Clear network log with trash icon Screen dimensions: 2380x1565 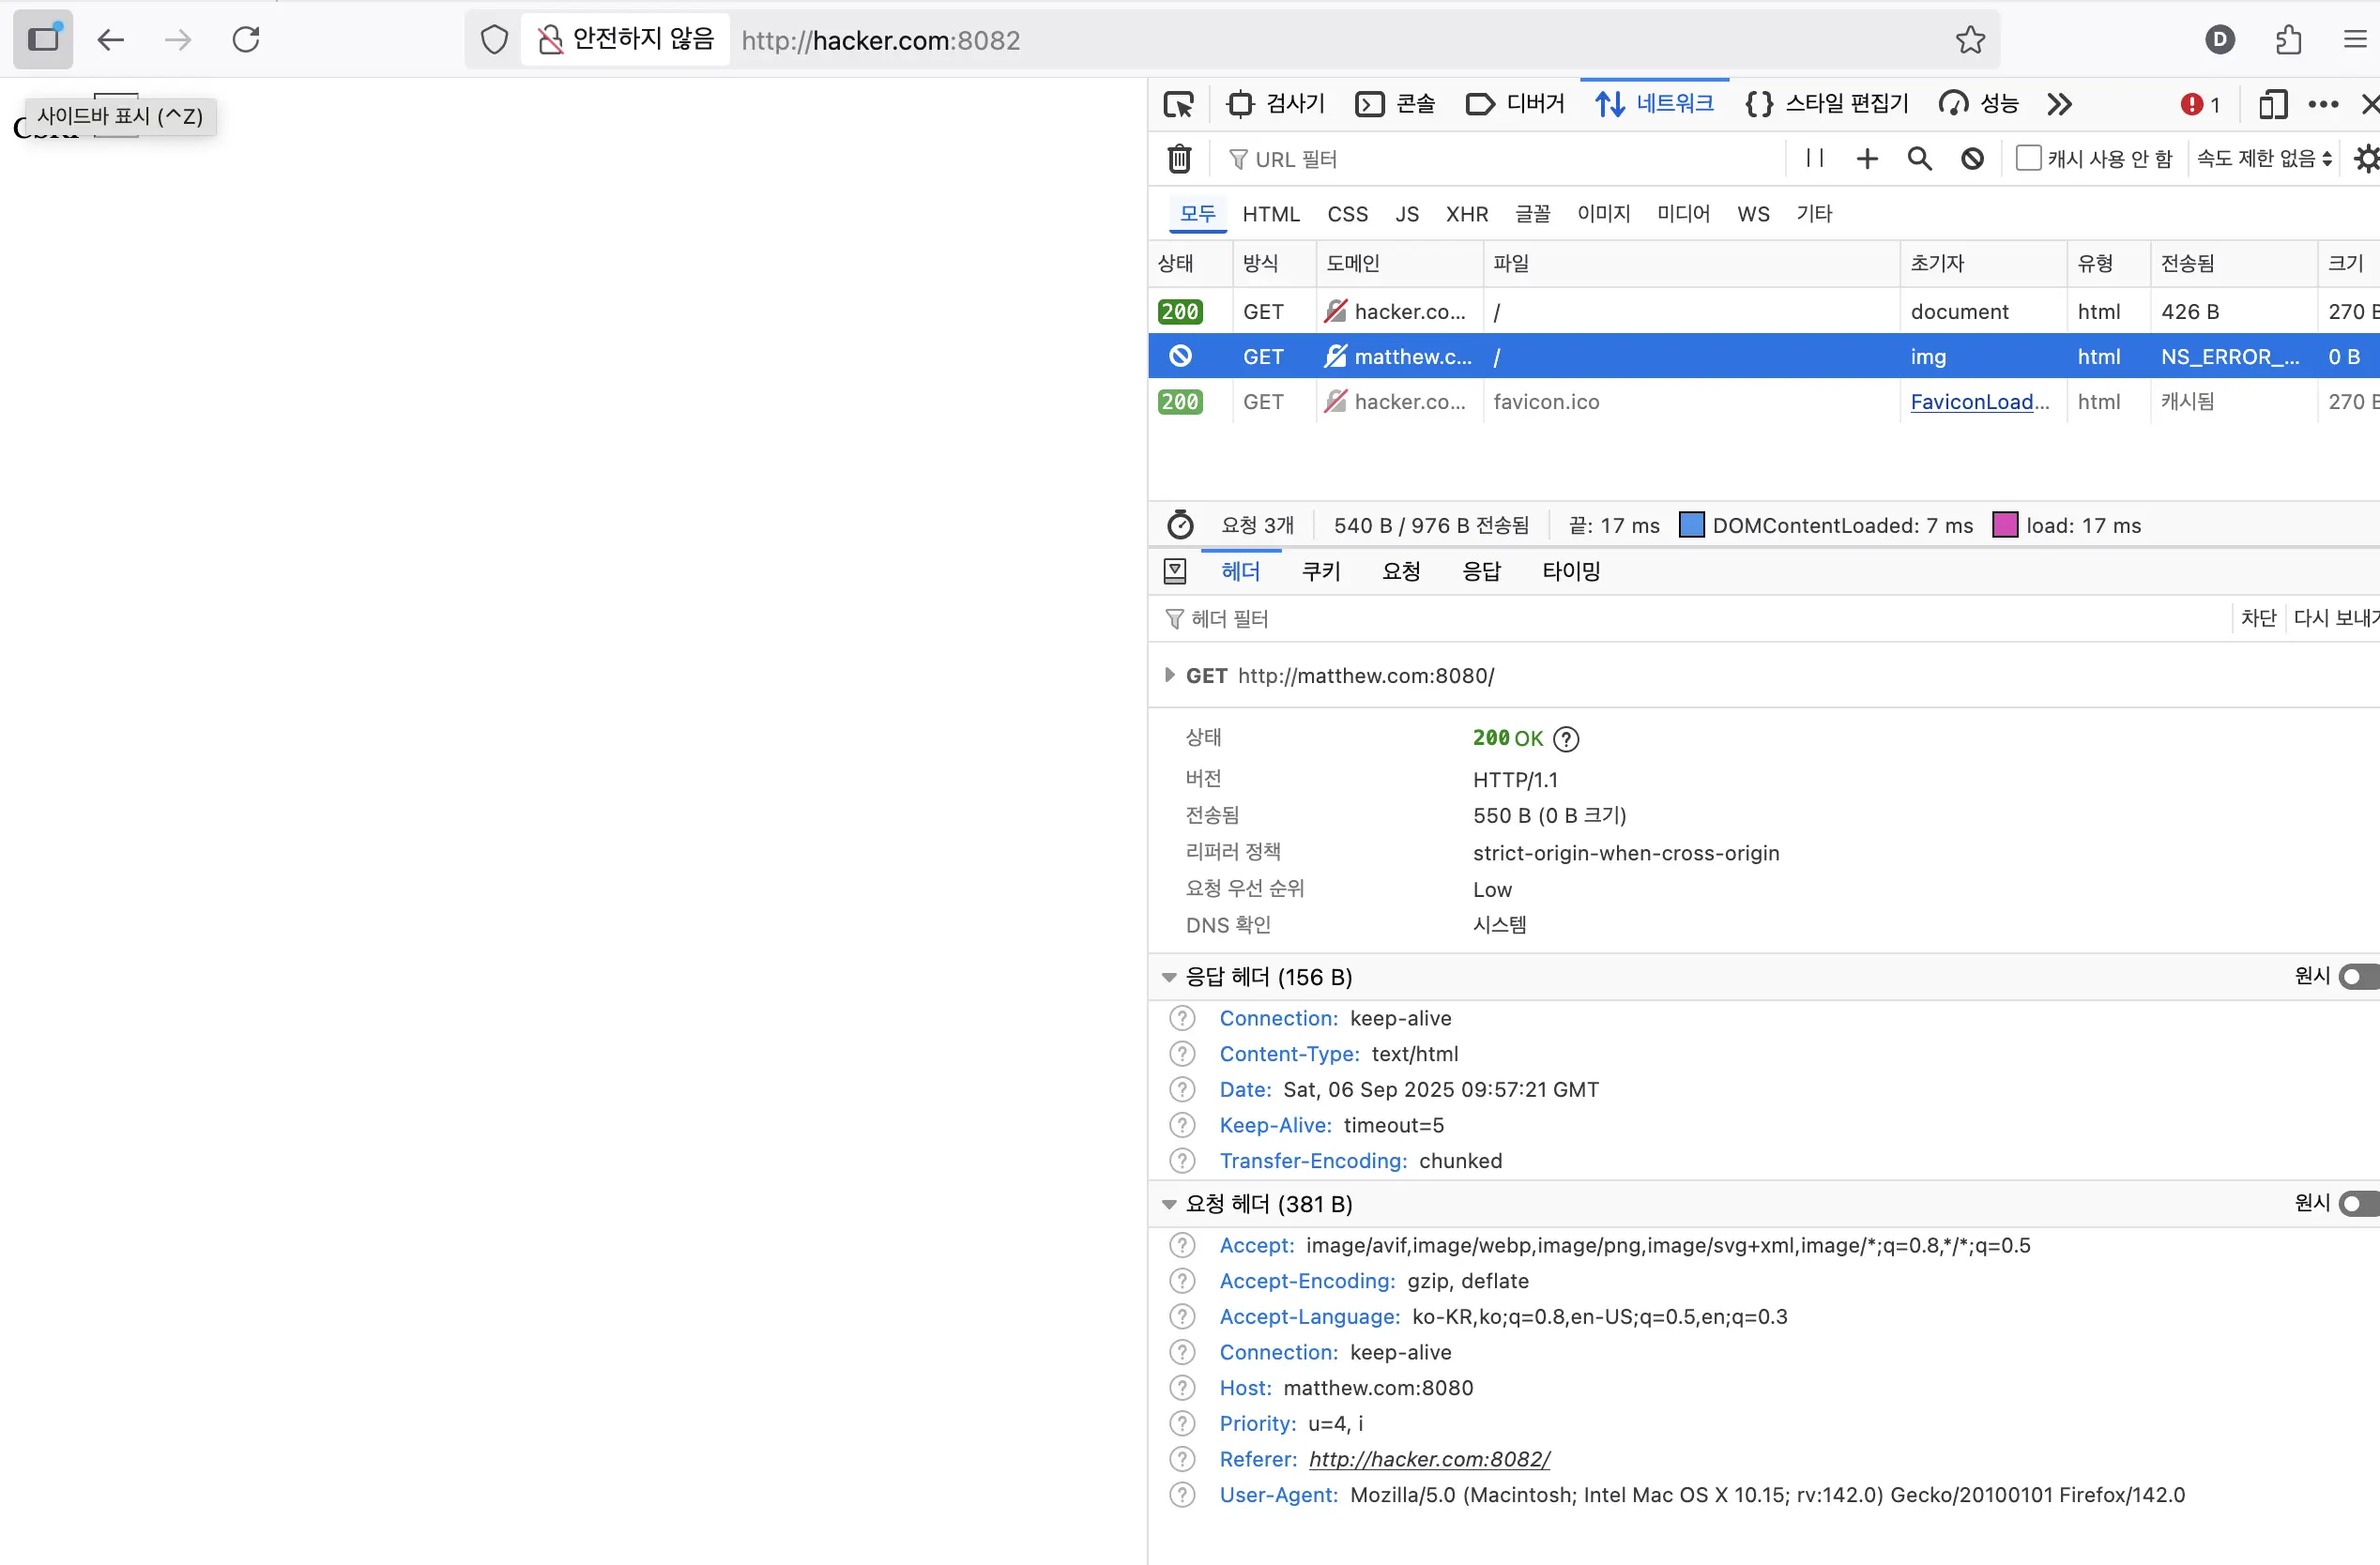pyautogui.click(x=1179, y=159)
